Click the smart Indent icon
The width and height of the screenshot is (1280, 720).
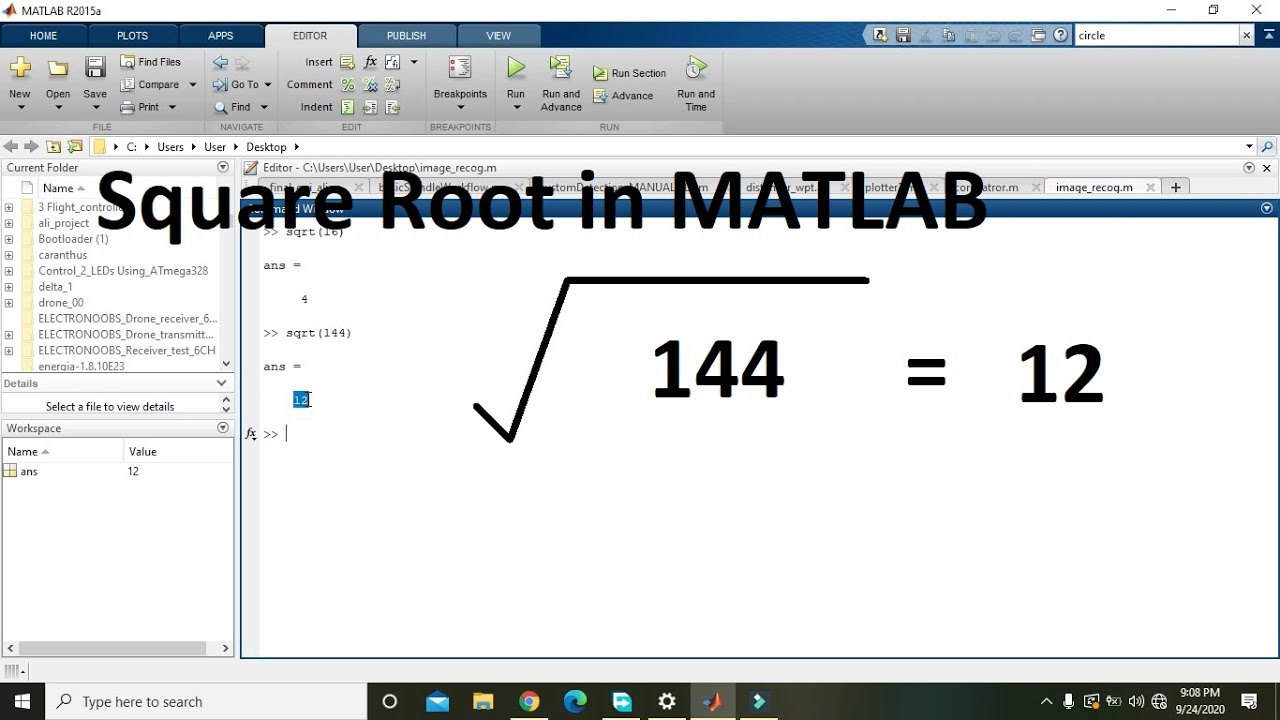(x=347, y=107)
